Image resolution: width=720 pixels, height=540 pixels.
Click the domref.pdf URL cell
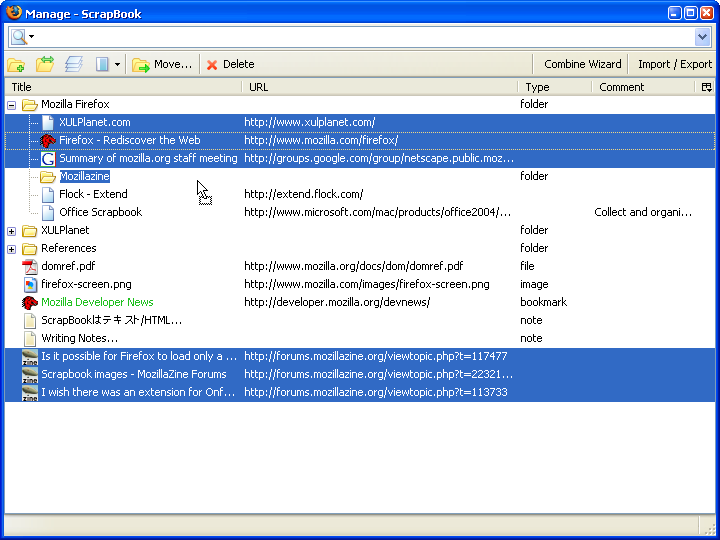pyautogui.click(x=354, y=266)
